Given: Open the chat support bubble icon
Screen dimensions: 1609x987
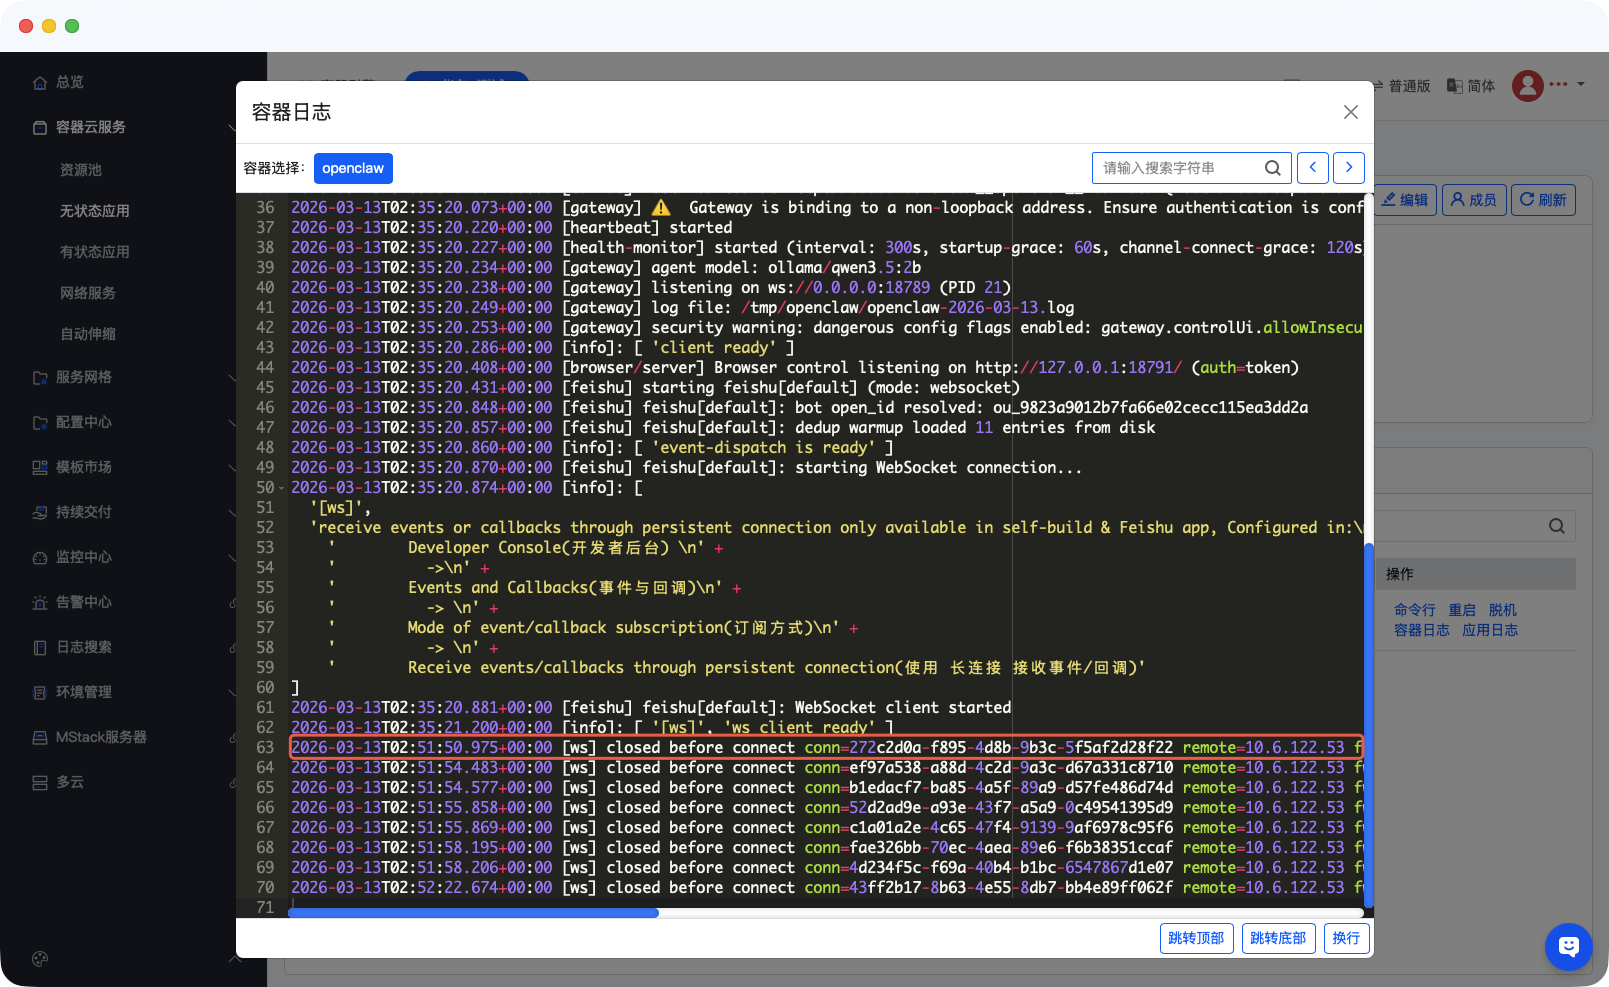Looking at the screenshot, I should click(1568, 946).
